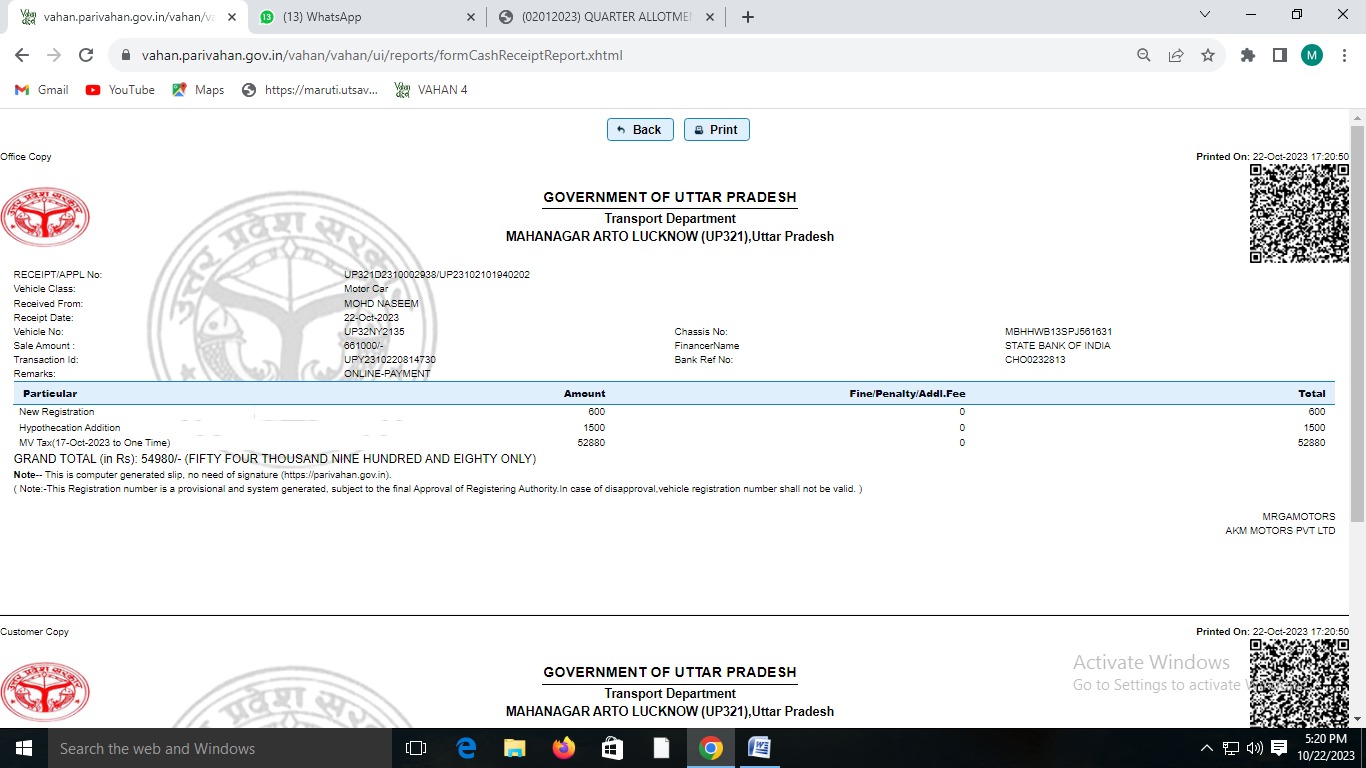The width and height of the screenshot is (1366, 768).
Task: Click financer STATE BANK OF INDIA
Action: tap(1057, 345)
